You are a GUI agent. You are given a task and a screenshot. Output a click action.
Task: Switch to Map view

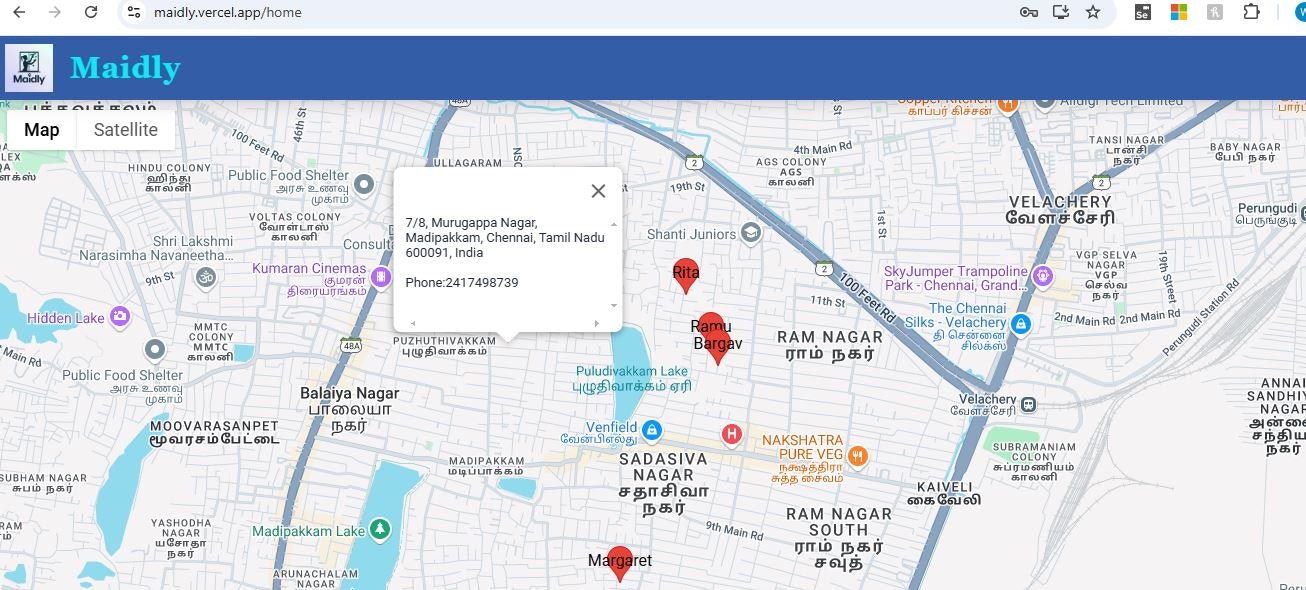[x=41, y=130]
